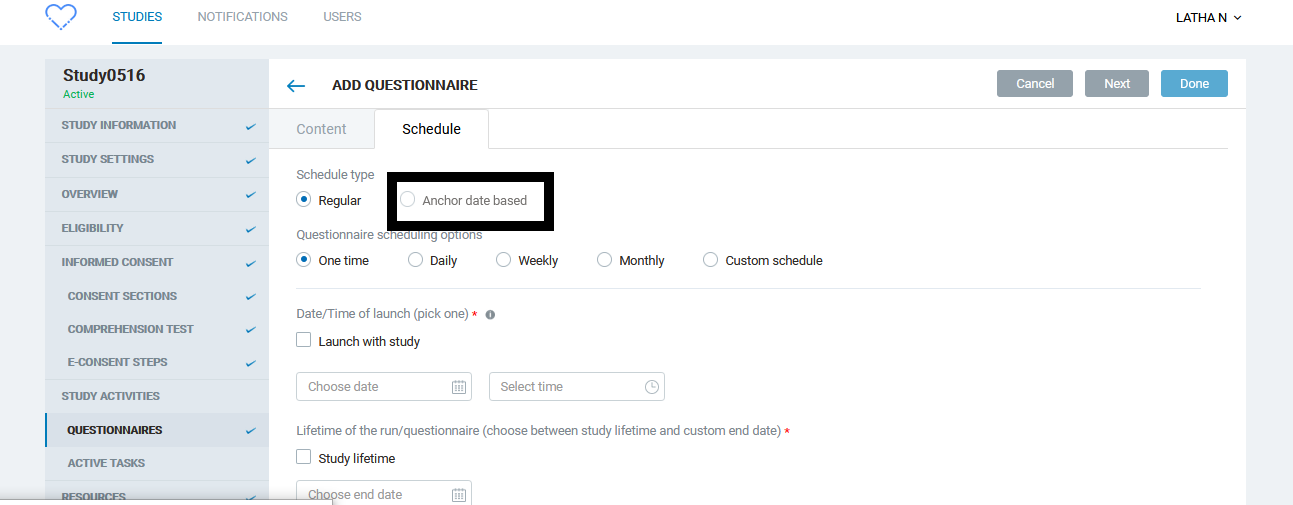Open calendar icon in Choose end date field

(x=458, y=494)
